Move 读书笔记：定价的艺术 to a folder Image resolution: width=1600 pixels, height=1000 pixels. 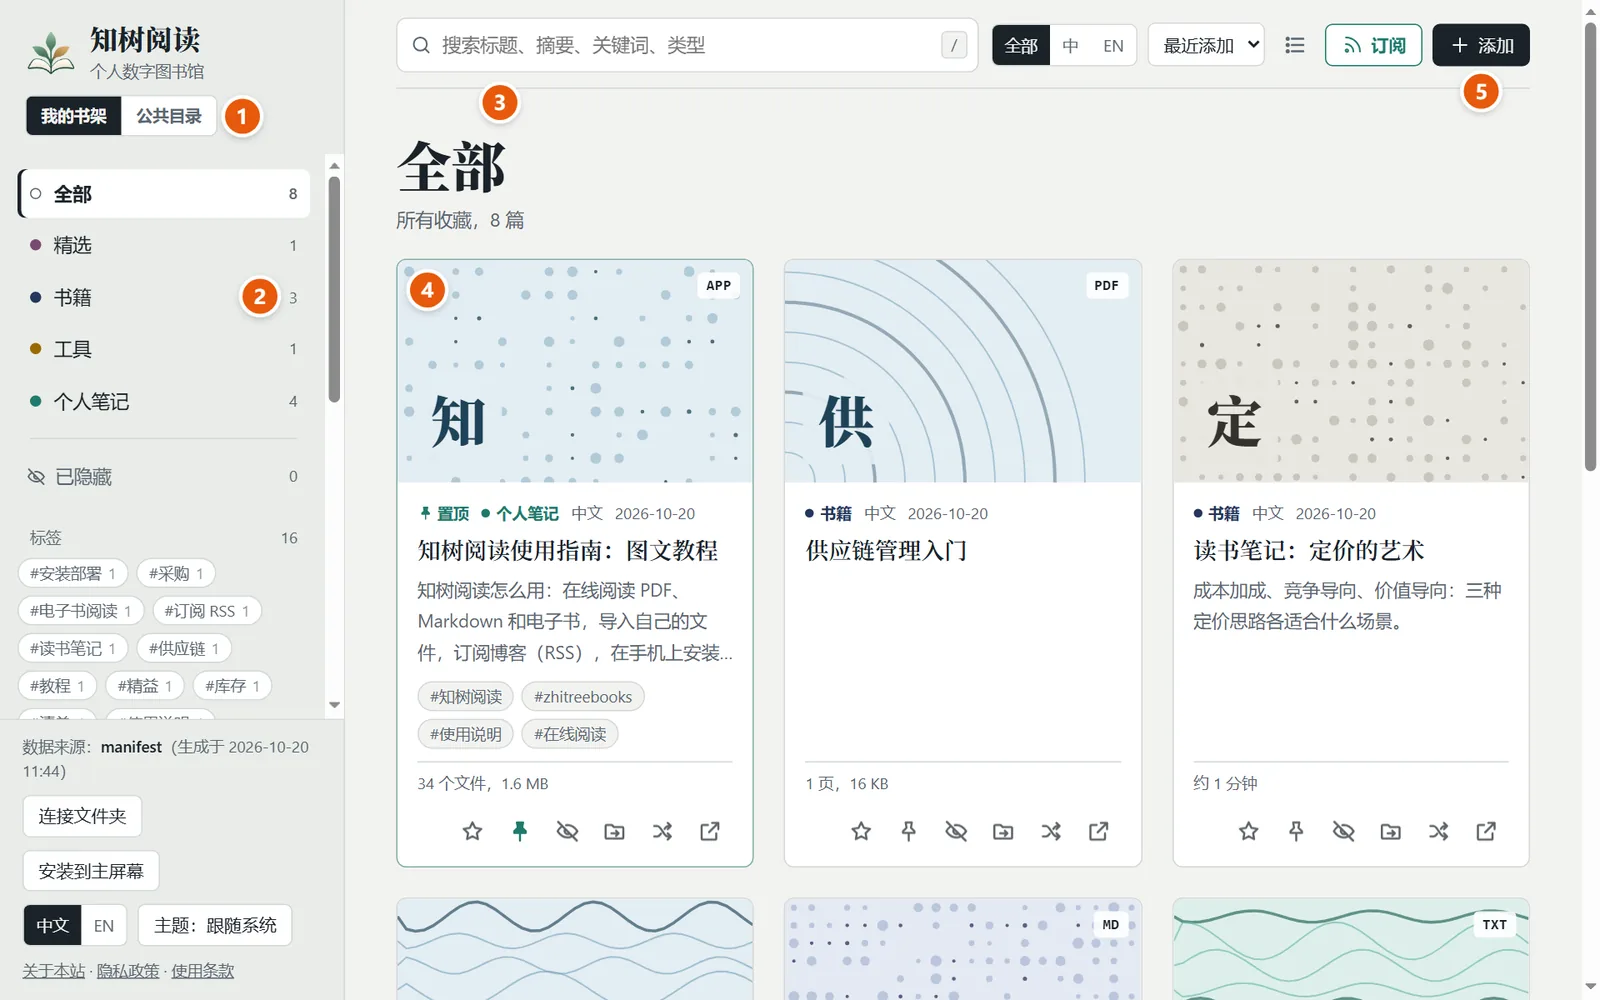1391,831
